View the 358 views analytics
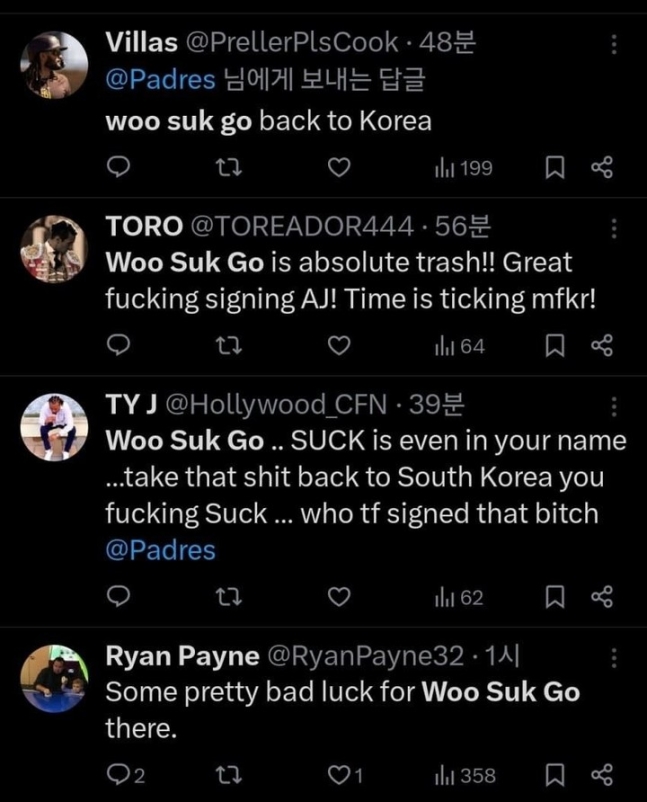The width and height of the screenshot is (647, 802). 464,776
